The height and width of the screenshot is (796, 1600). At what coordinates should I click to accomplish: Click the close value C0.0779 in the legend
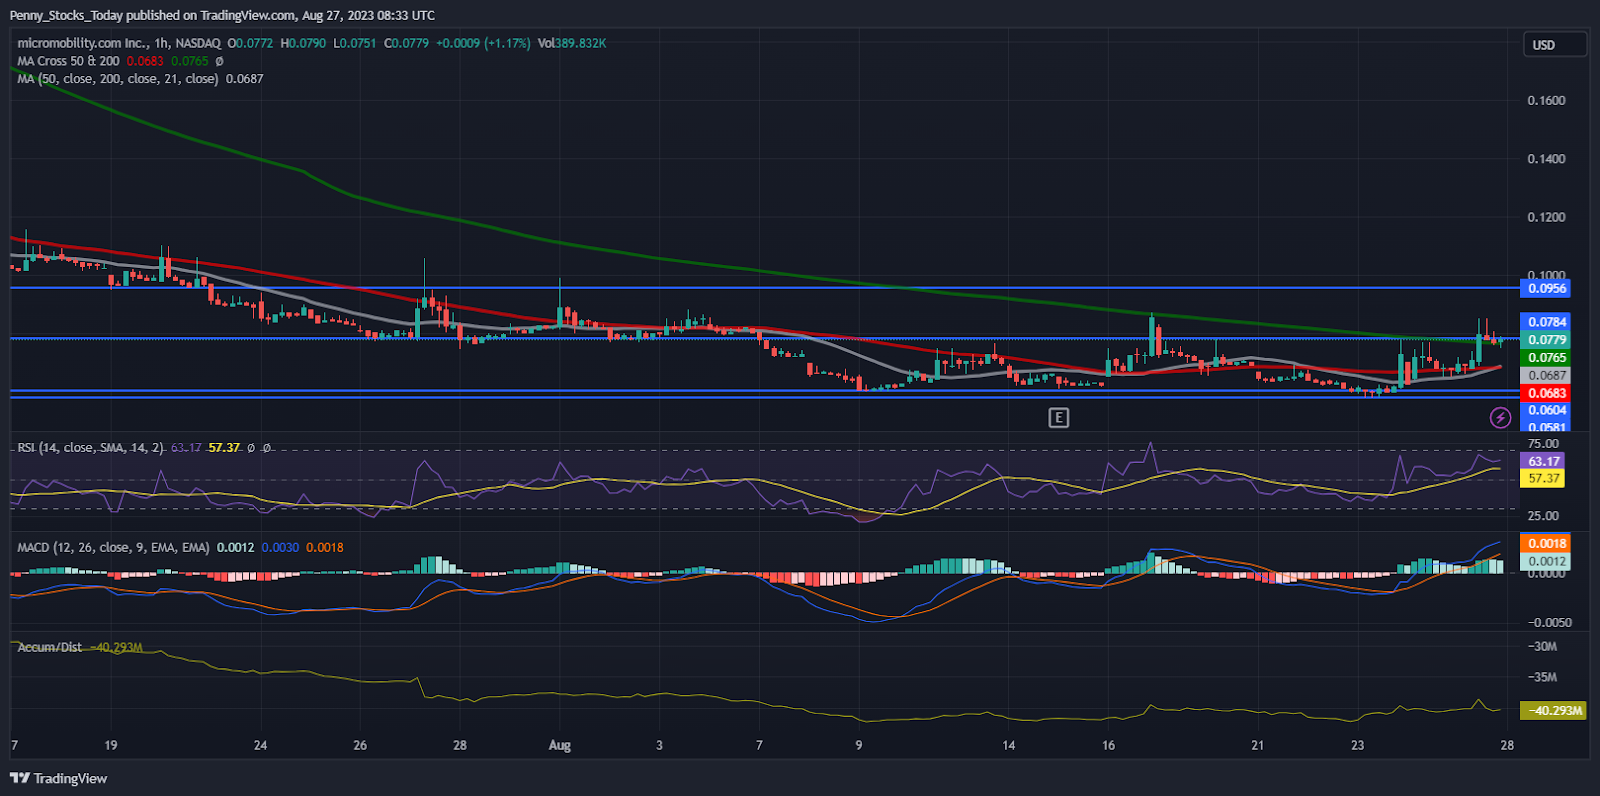pyautogui.click(x=407, y=43)
